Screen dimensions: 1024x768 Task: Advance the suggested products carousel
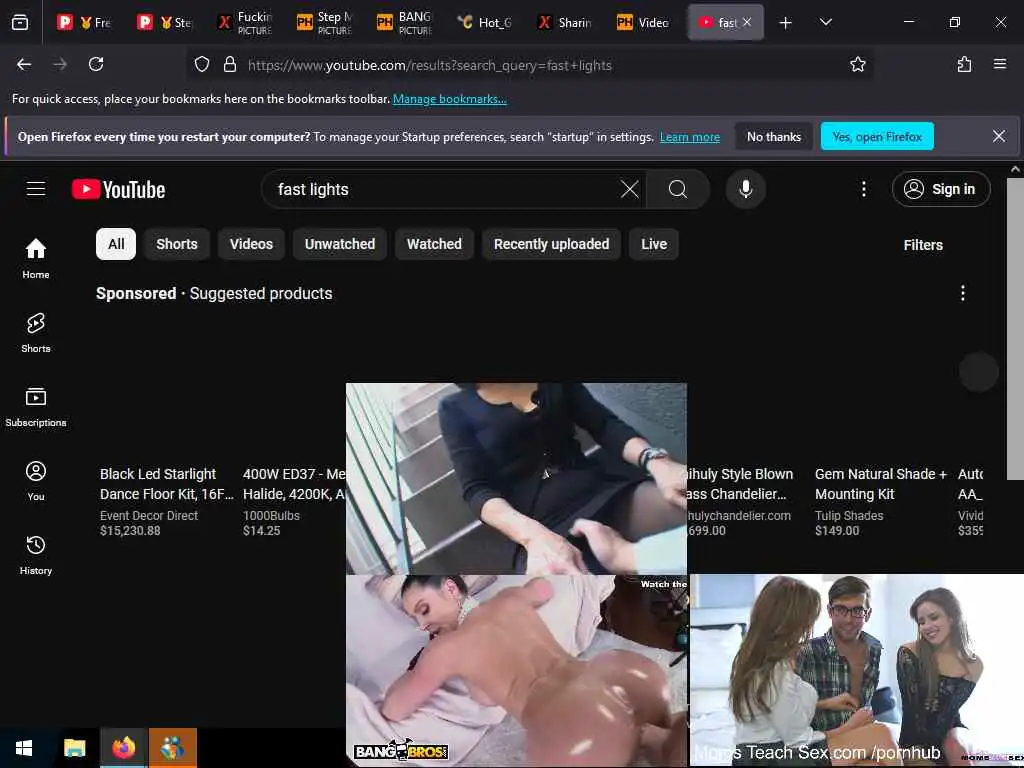pos(978,372)
